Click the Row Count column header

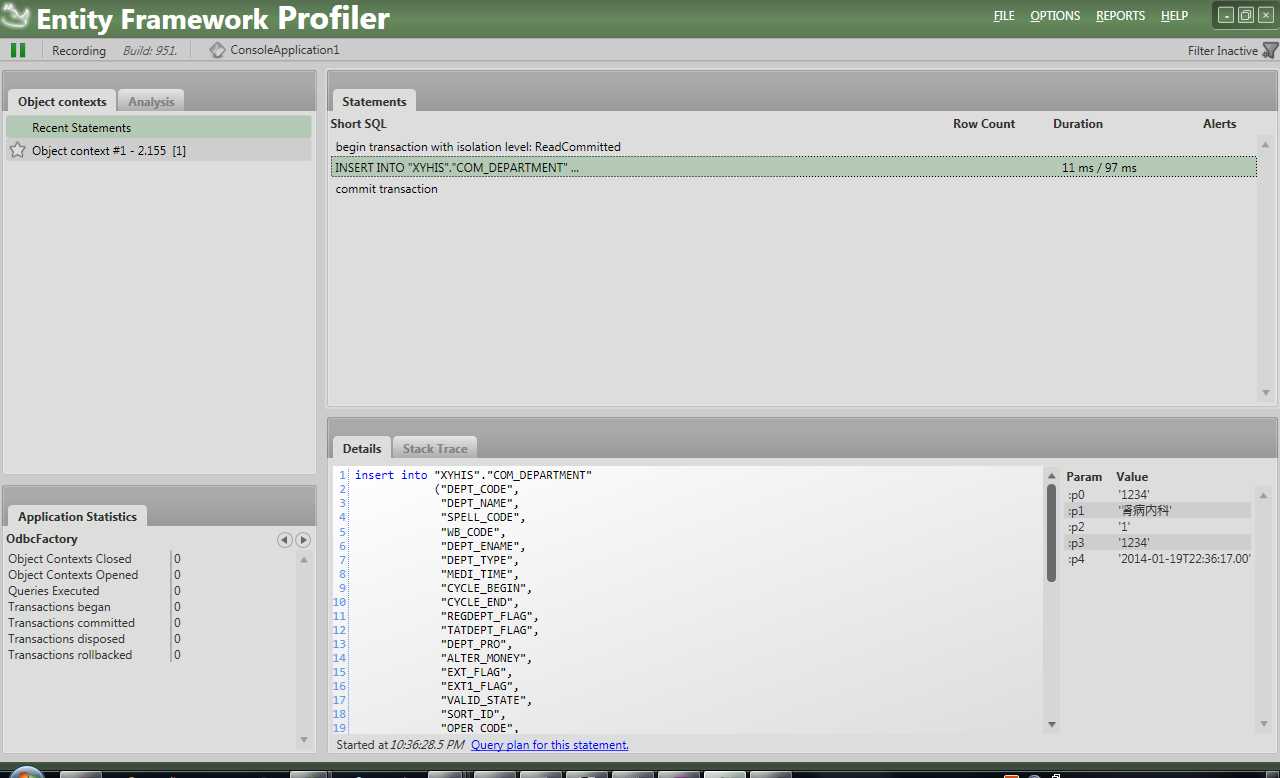984,124
